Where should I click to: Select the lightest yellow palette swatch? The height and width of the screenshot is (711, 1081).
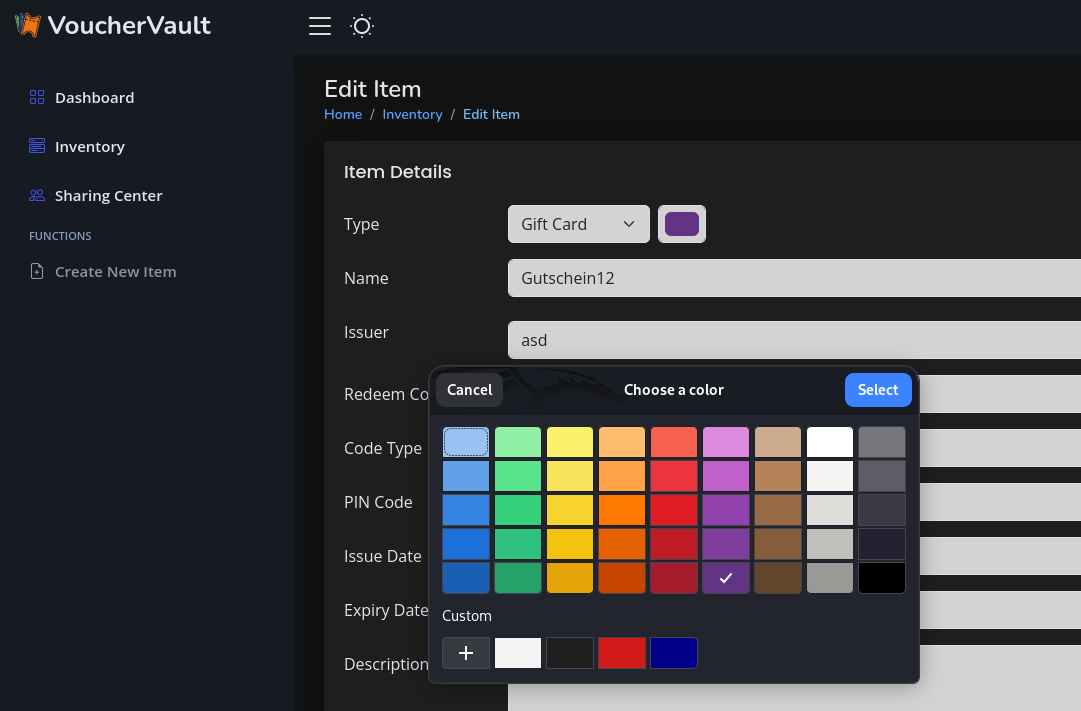(x=570, y=442)
